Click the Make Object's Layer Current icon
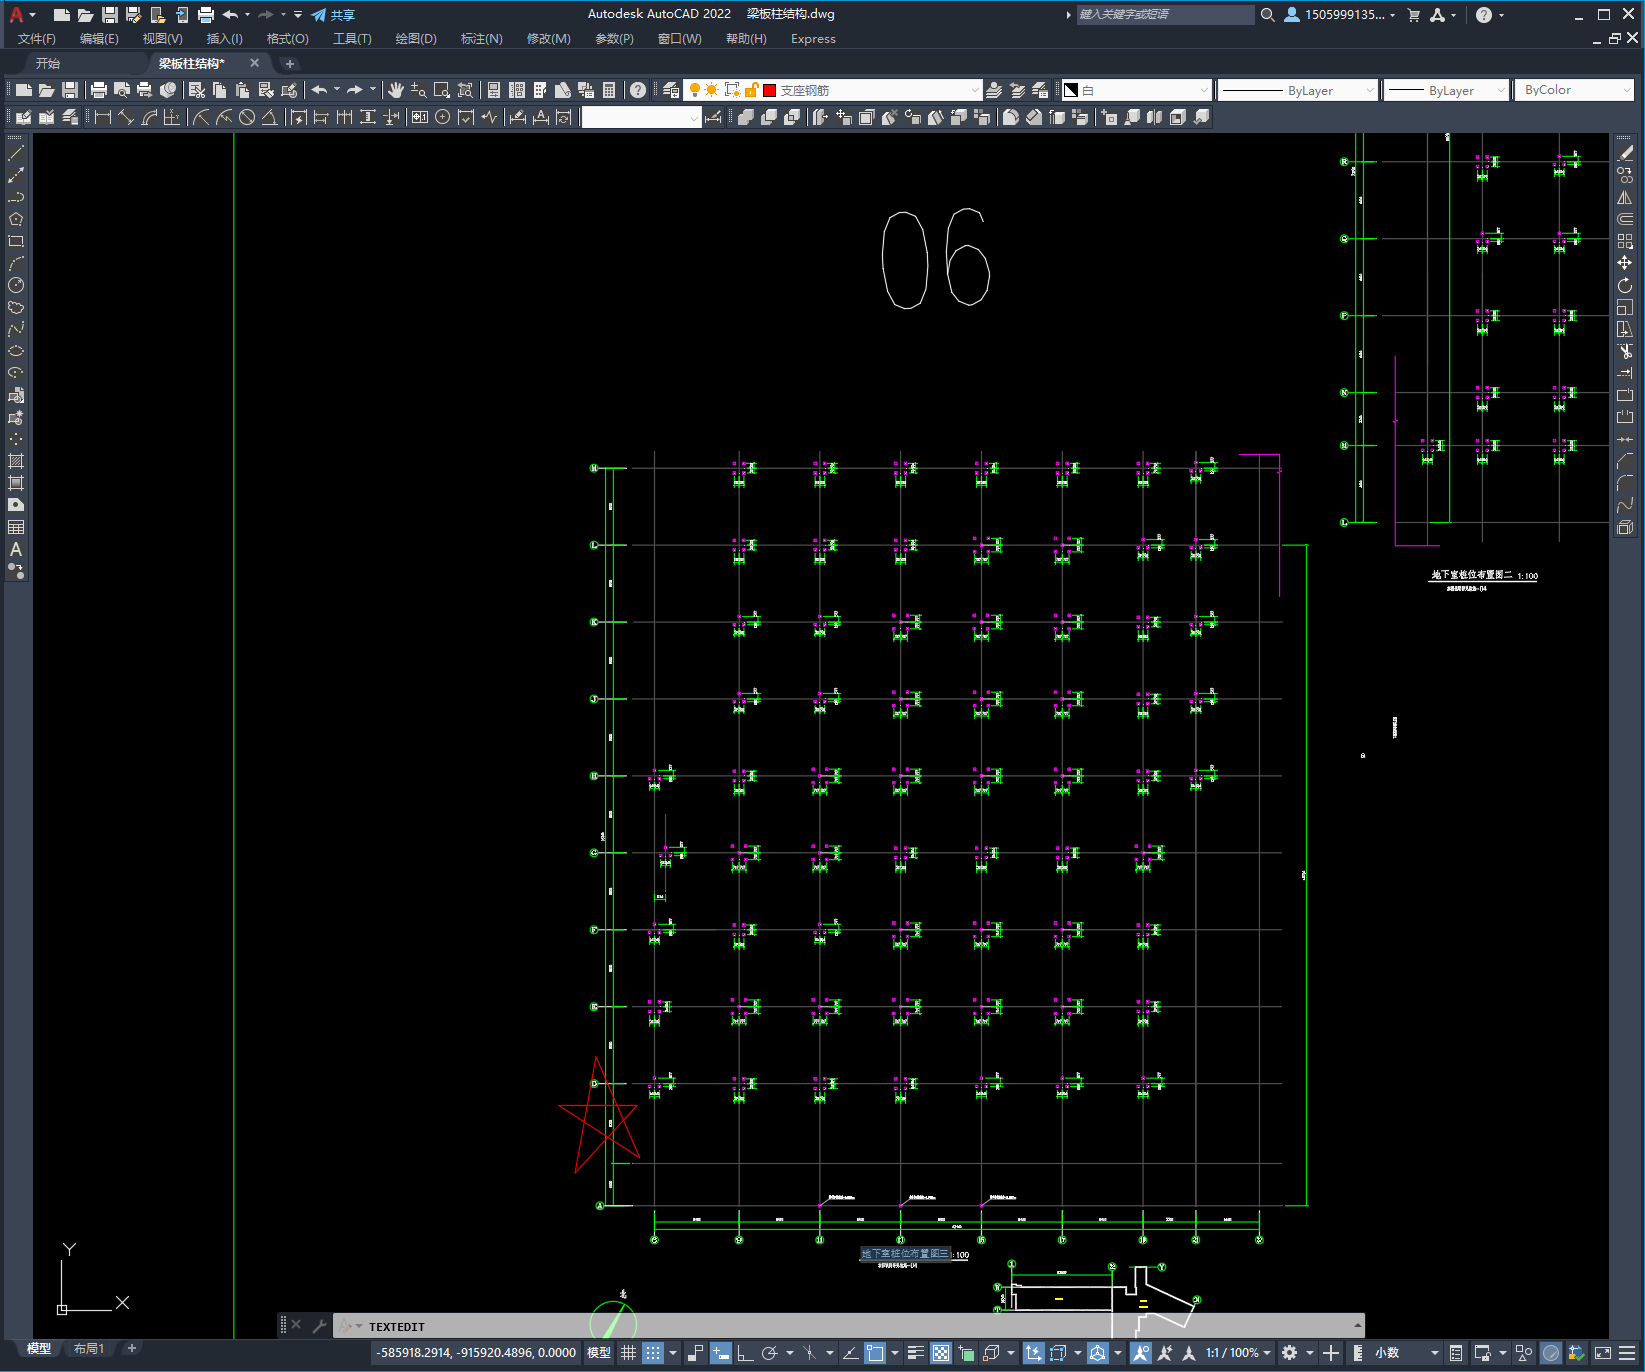Screen dimensions: 1645x1372 pos(994,90)
